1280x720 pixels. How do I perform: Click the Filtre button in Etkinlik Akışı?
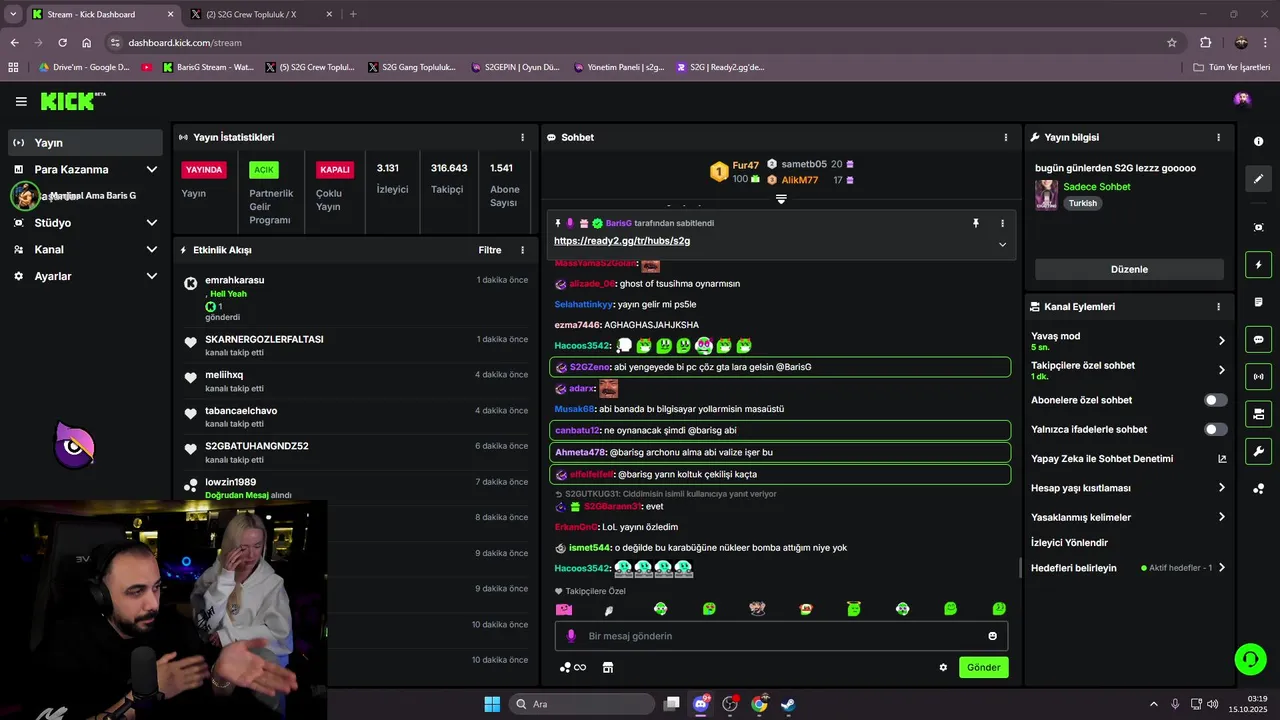pos(490,250)
